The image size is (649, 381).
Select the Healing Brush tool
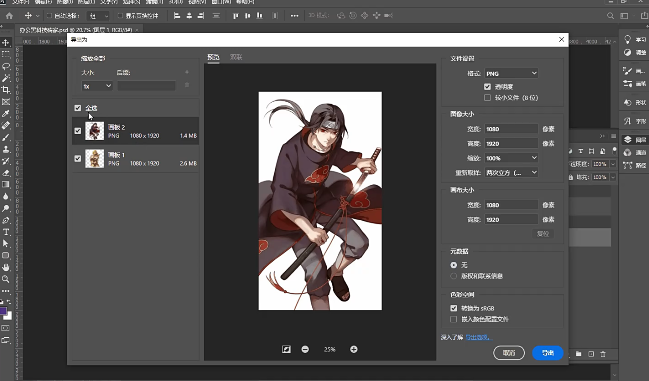6,125
